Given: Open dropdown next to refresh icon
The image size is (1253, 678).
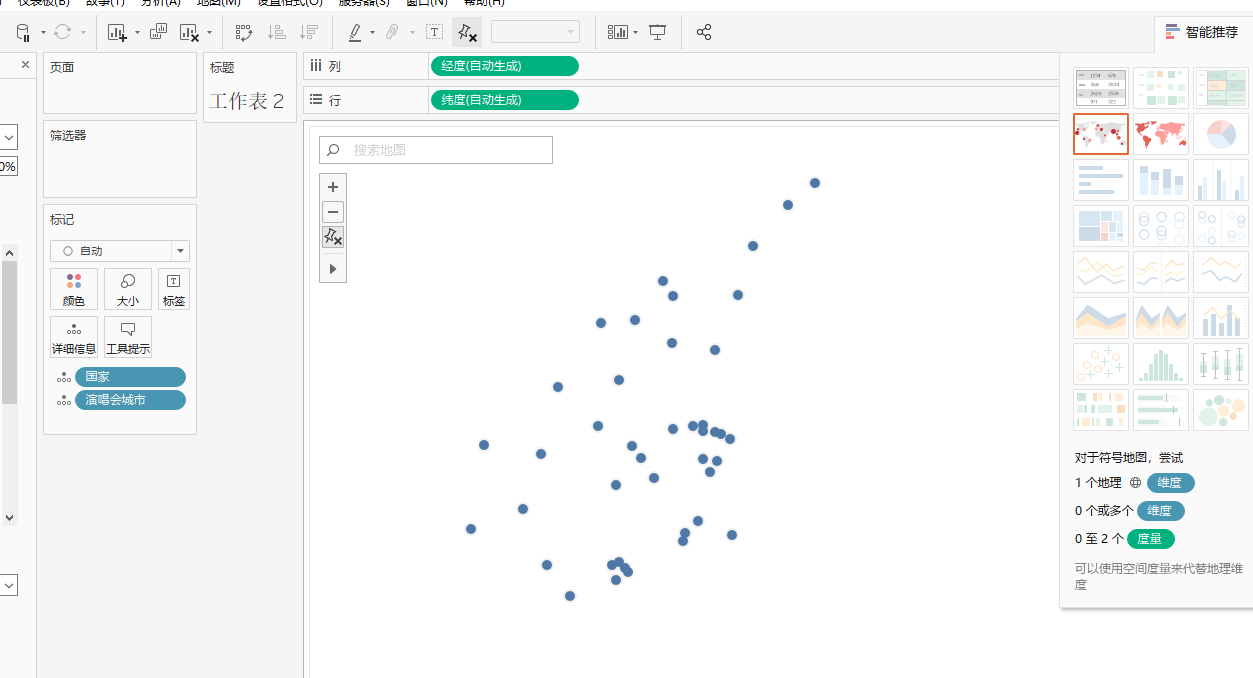Looking at the screenshot, I should pyautogui.click(x=83, y=33).
